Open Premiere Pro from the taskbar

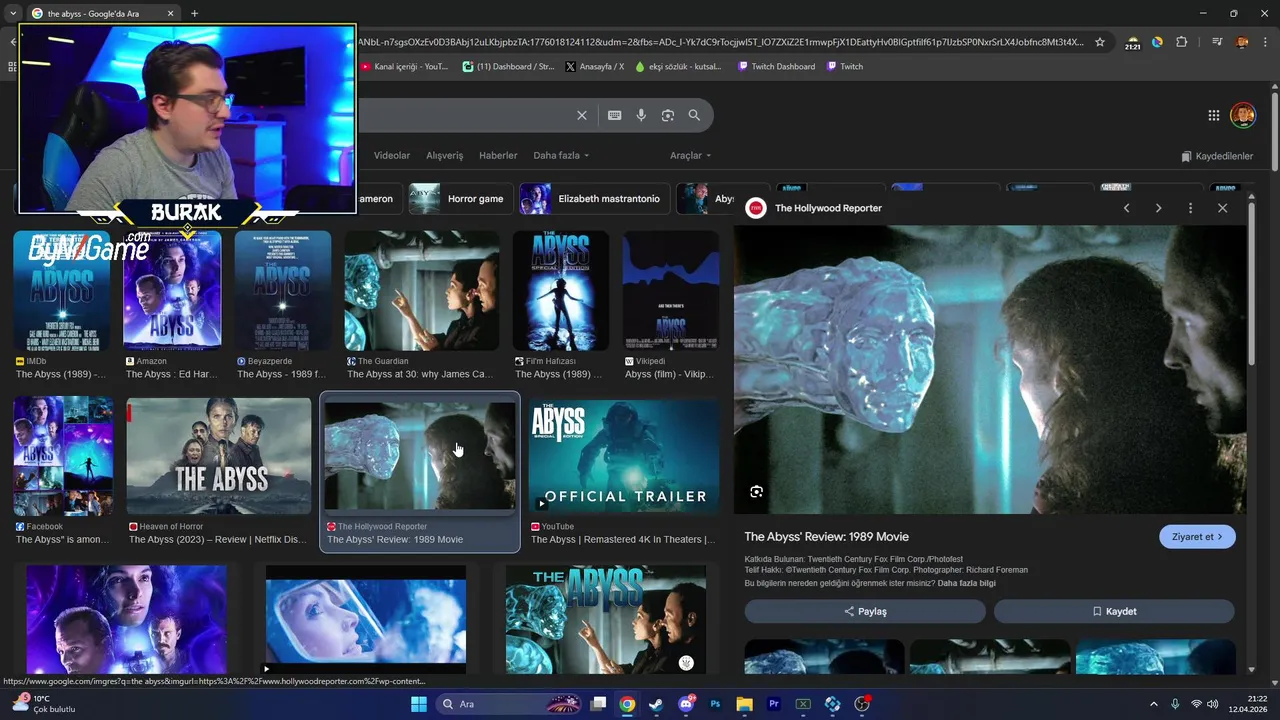coord(773,704)
